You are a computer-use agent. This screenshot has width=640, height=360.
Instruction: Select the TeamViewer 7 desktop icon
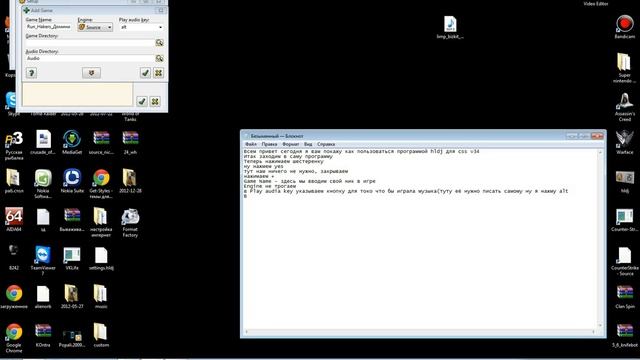[43, 261]
